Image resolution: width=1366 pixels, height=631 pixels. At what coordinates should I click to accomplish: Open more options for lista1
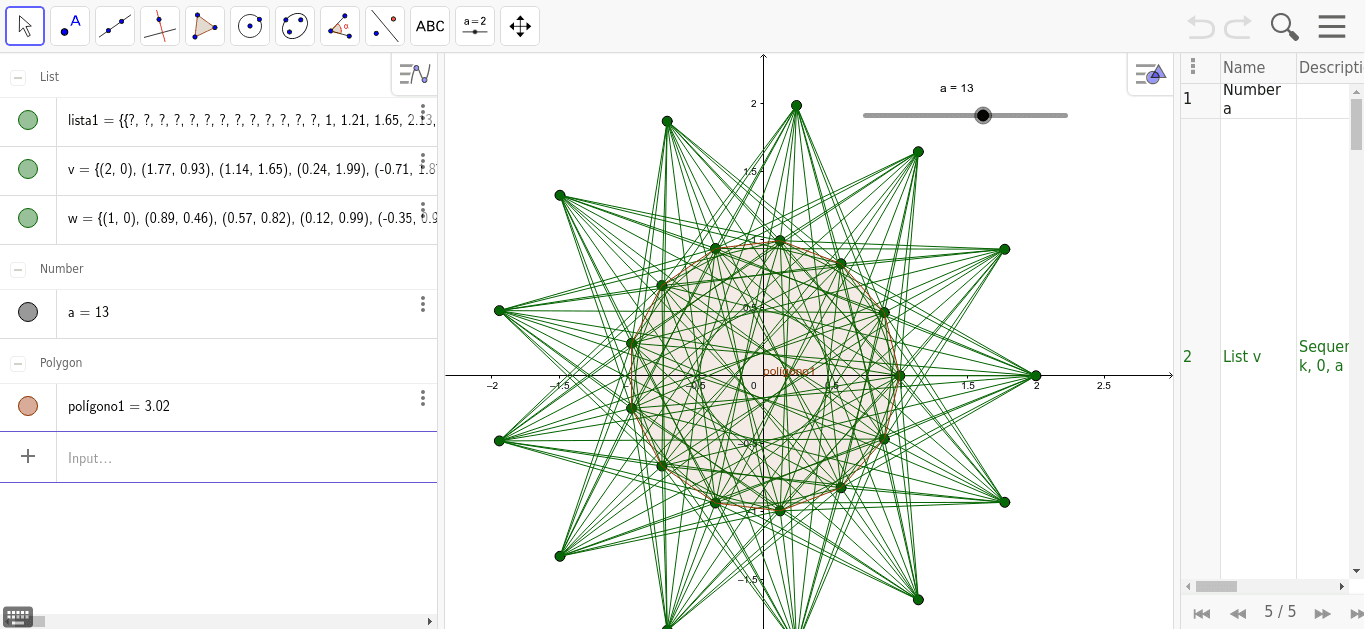[423, 112]
